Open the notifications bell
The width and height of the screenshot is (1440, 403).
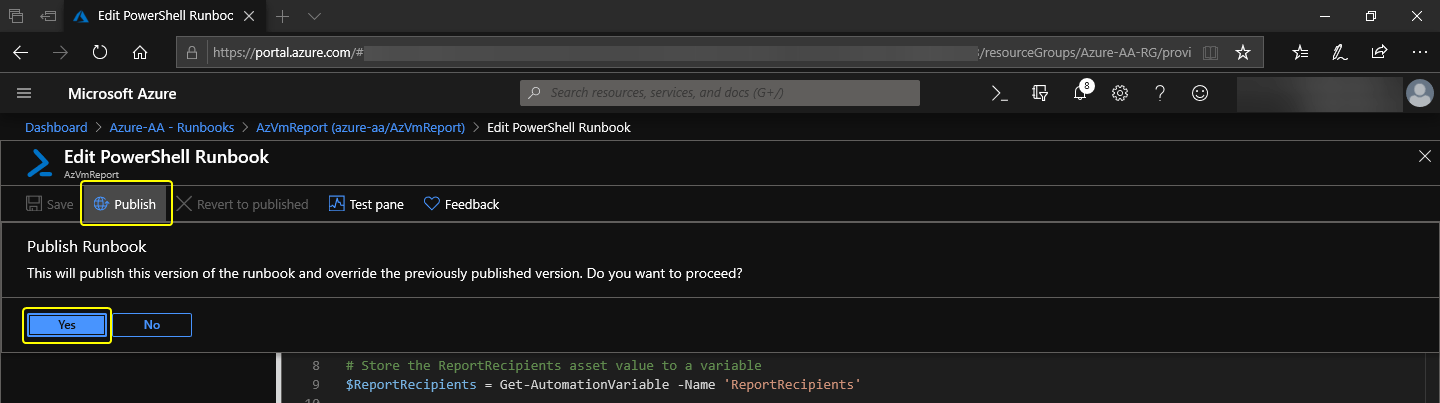(1080, 93)
